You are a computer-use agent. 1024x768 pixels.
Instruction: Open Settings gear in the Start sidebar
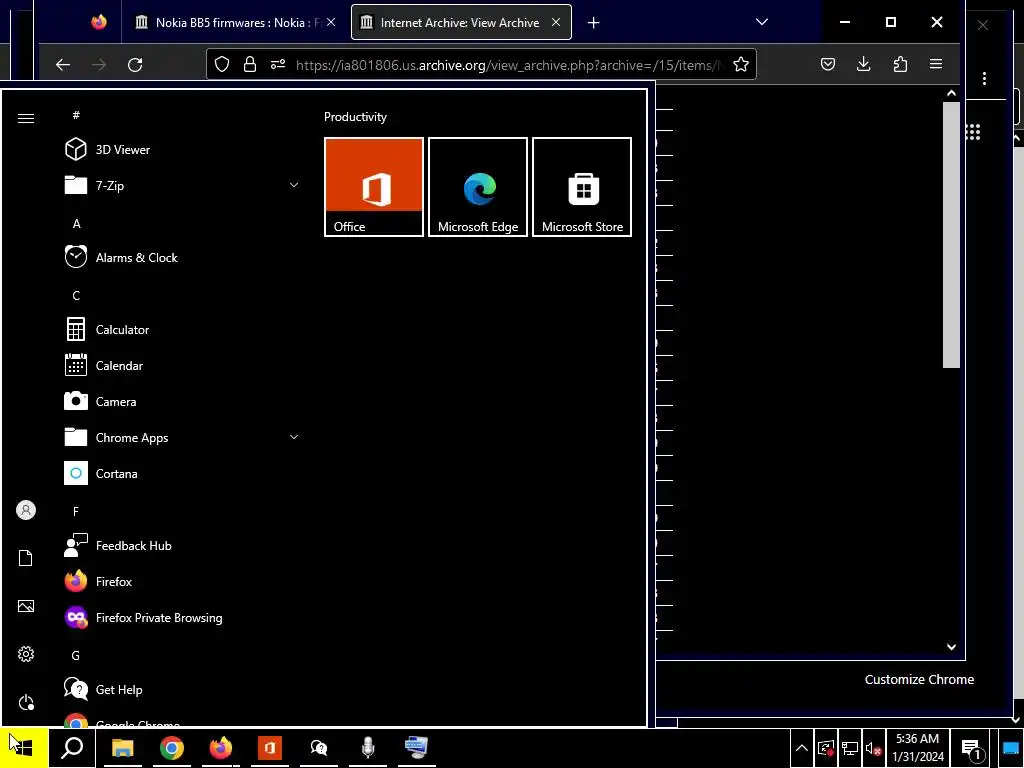coord(26,654)
